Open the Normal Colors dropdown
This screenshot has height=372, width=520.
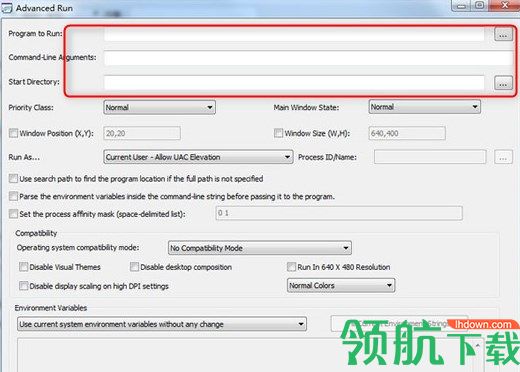pos(341,286)
